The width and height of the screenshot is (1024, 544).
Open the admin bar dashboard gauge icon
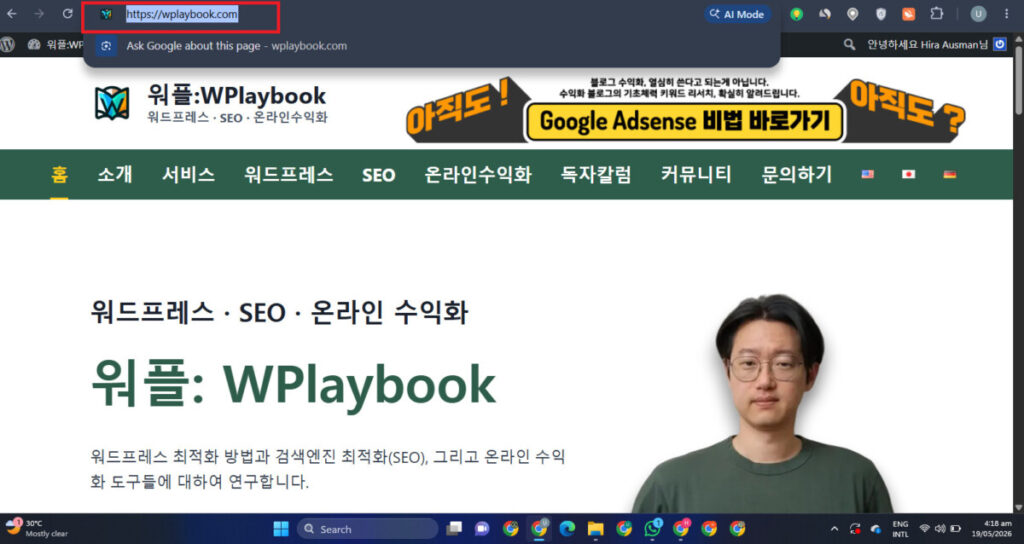point(34,44)
